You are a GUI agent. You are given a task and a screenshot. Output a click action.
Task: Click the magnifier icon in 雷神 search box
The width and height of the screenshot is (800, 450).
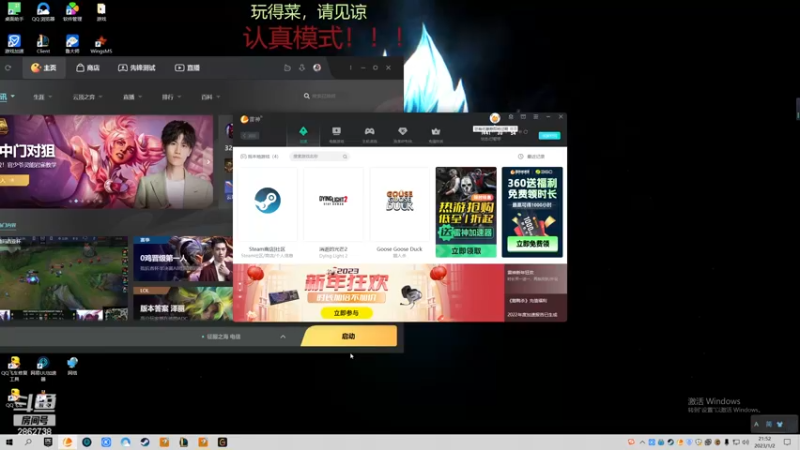pos(345,157)
